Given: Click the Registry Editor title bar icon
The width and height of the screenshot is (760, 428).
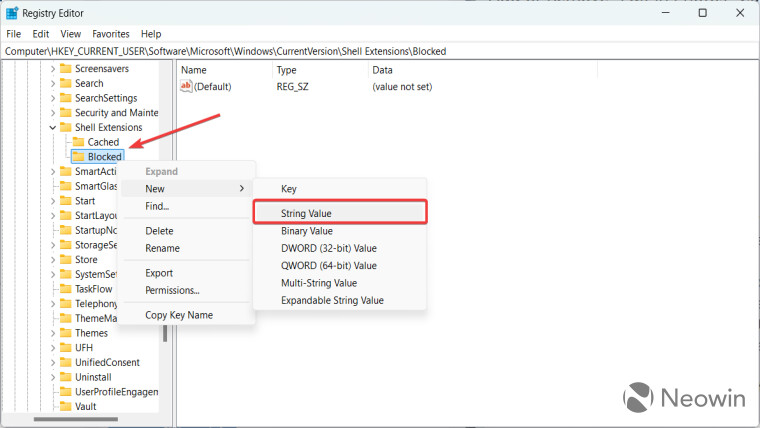Looking at the screenshot, I should (12, 13).
